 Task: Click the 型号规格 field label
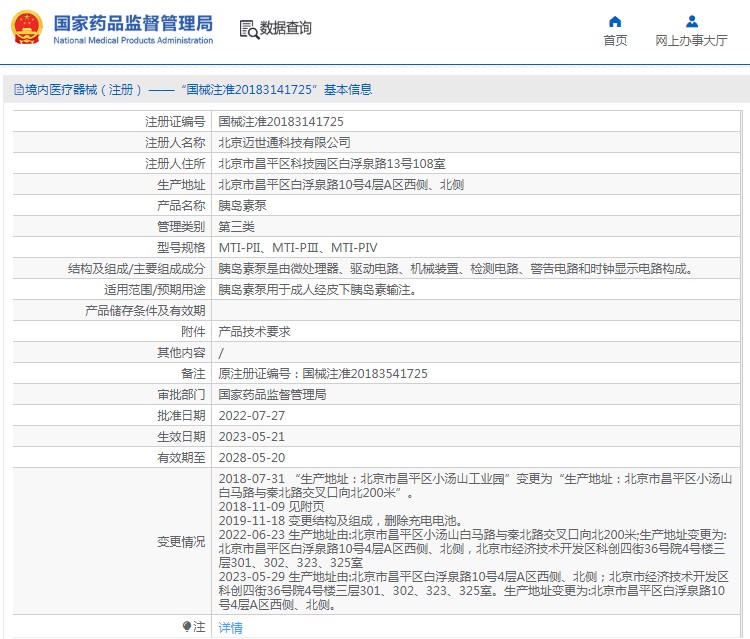[181, 248]
